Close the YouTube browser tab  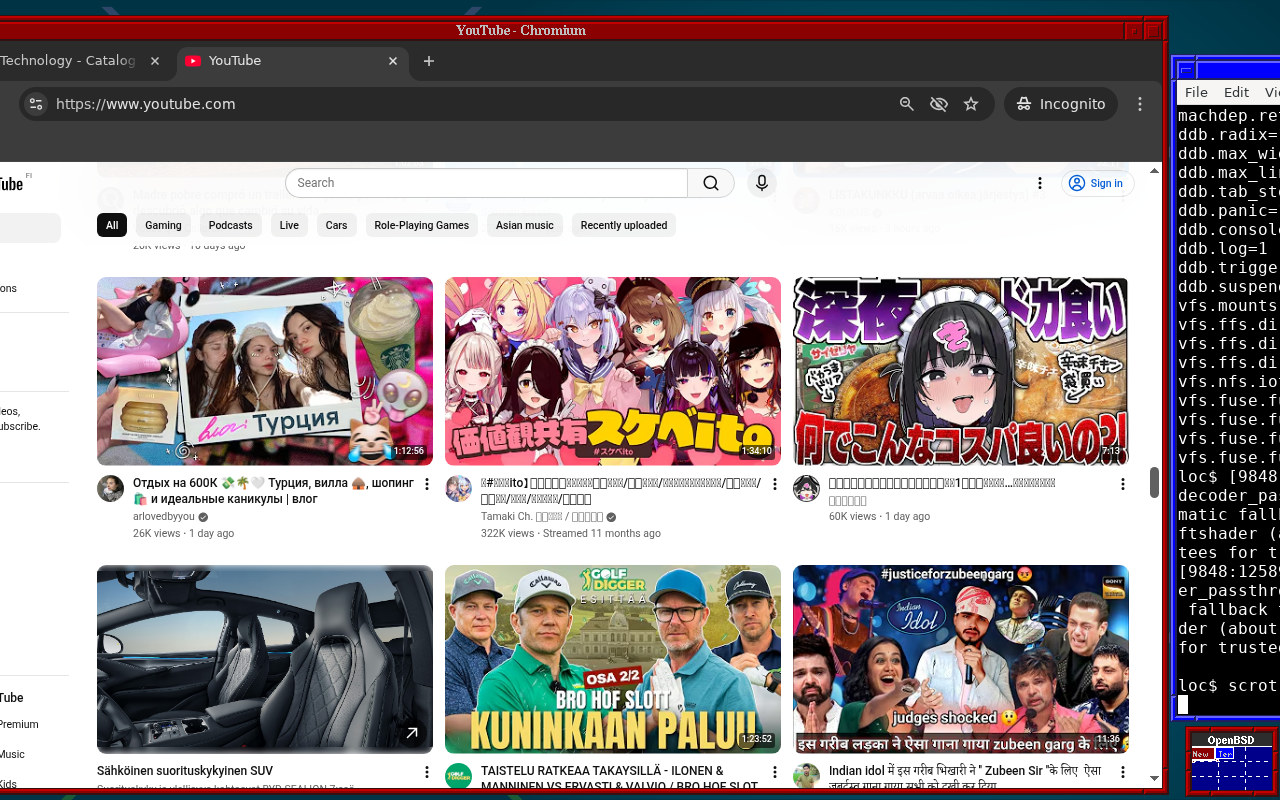393,61
